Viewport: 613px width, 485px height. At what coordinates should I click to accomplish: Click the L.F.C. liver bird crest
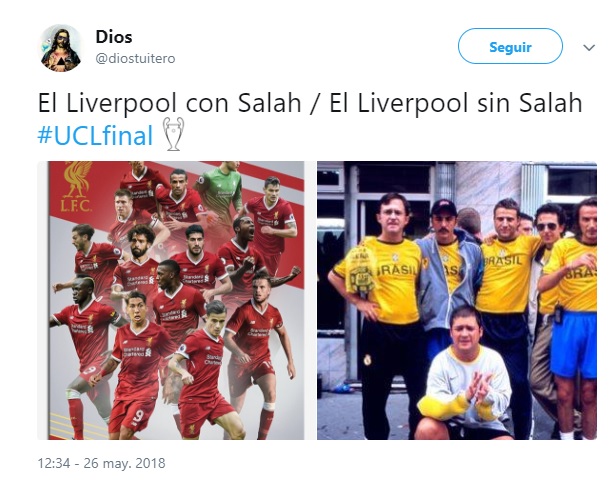pos(76,187)
